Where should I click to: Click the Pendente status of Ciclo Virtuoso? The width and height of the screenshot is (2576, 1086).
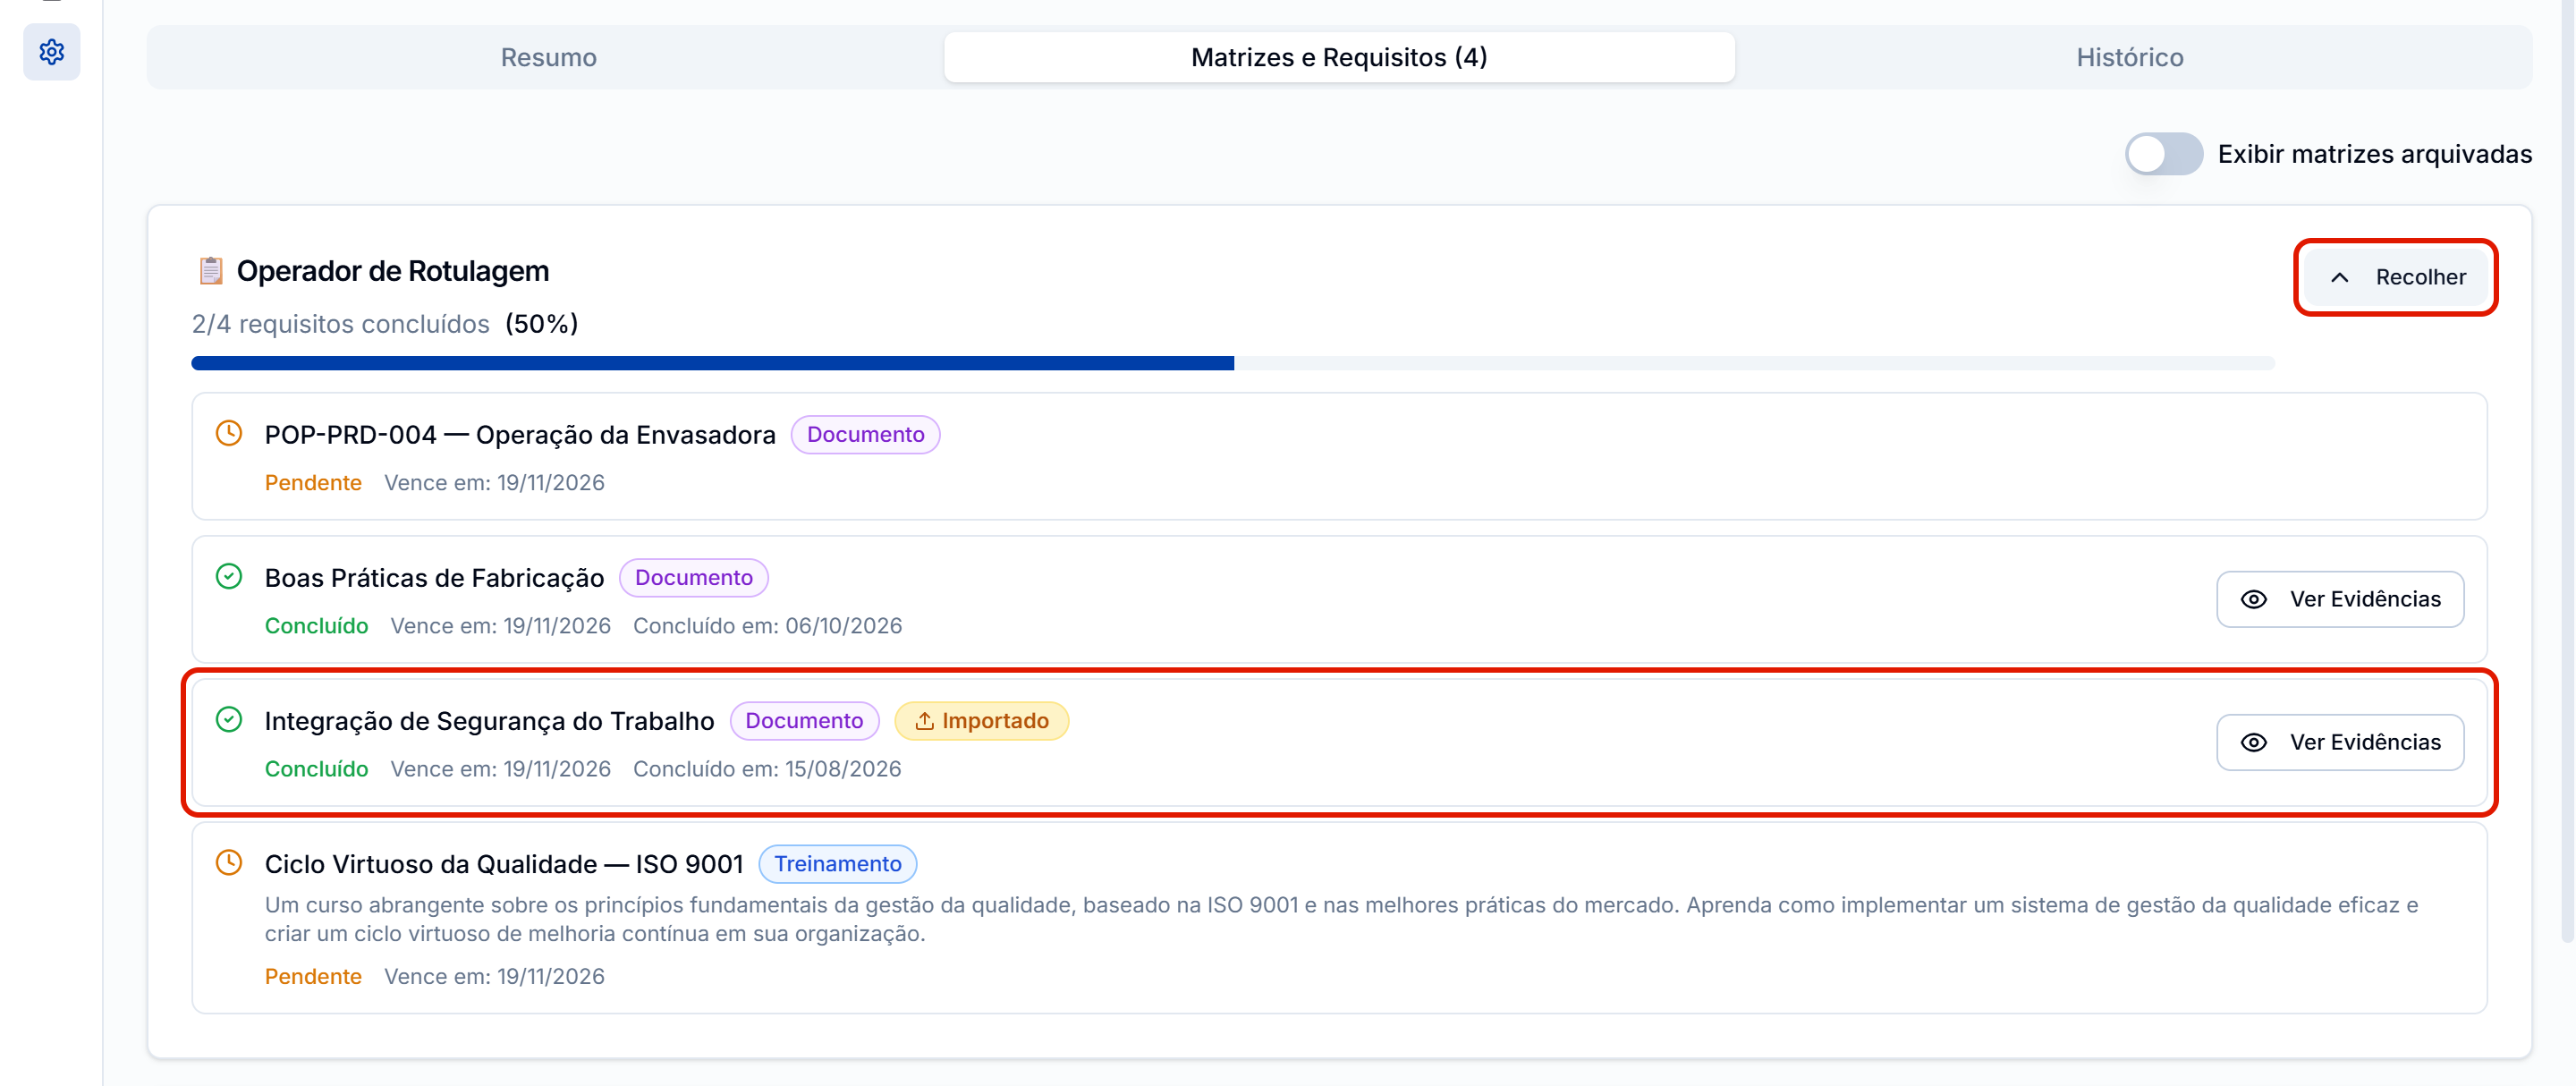313,975
